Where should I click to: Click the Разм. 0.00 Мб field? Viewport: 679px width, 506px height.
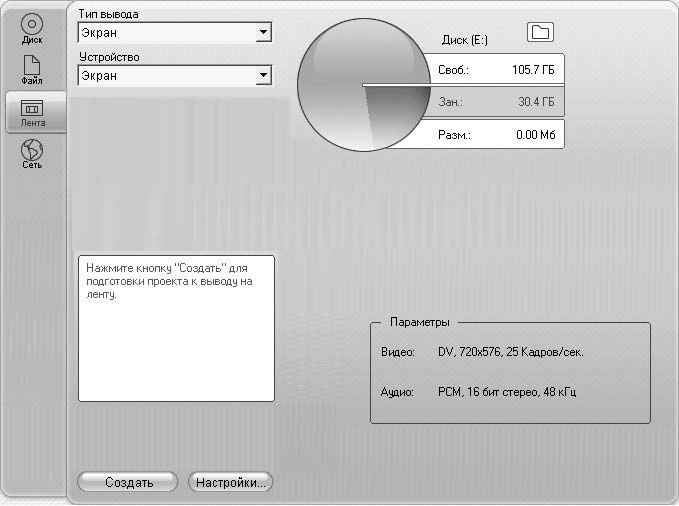(497, 134)
